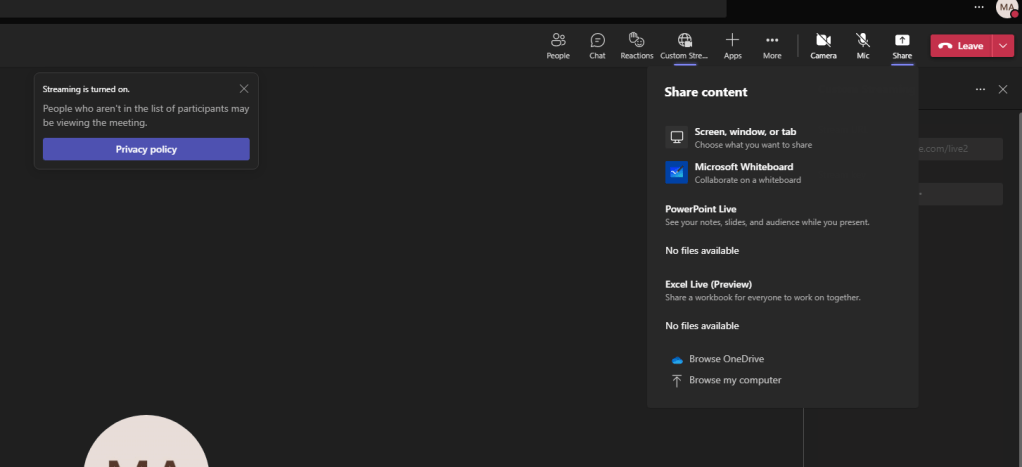Click the Privacy policy button
Viewport: 1022px width, 467px height.
tap(146, 149)
